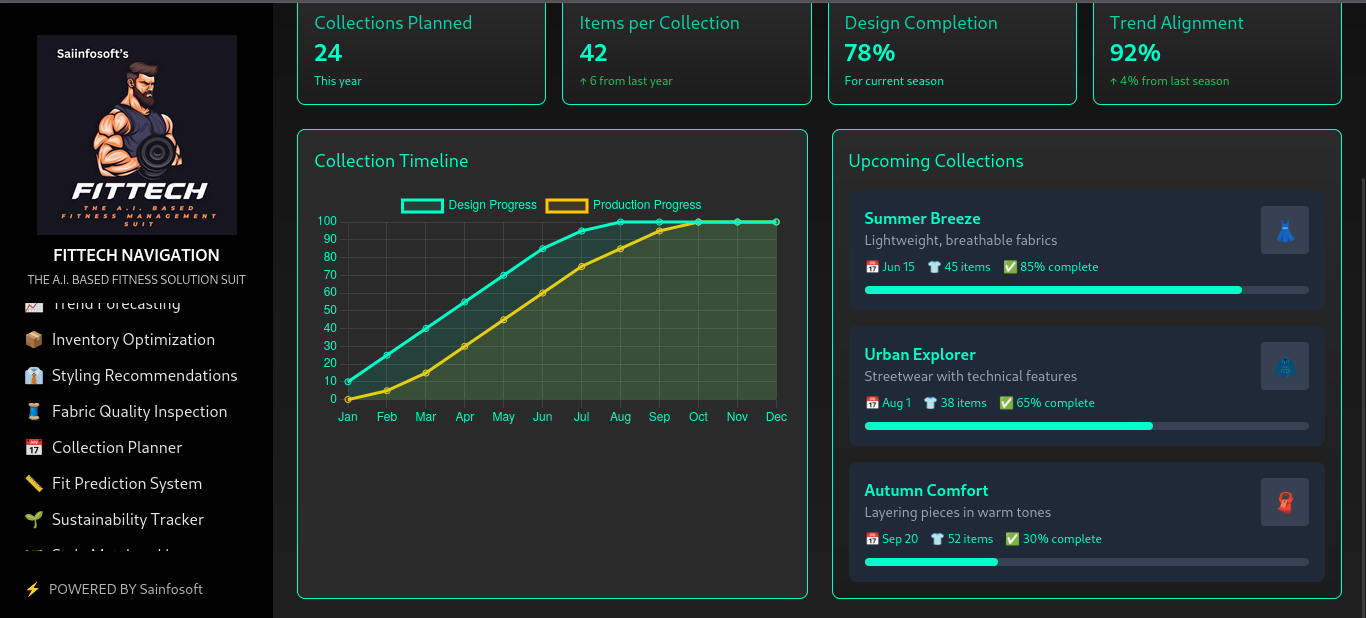The width and height of the screenshot is (1366, 618).
Task: Click the scarf icon on Autumn Comfort
Action: [1284, 502]
